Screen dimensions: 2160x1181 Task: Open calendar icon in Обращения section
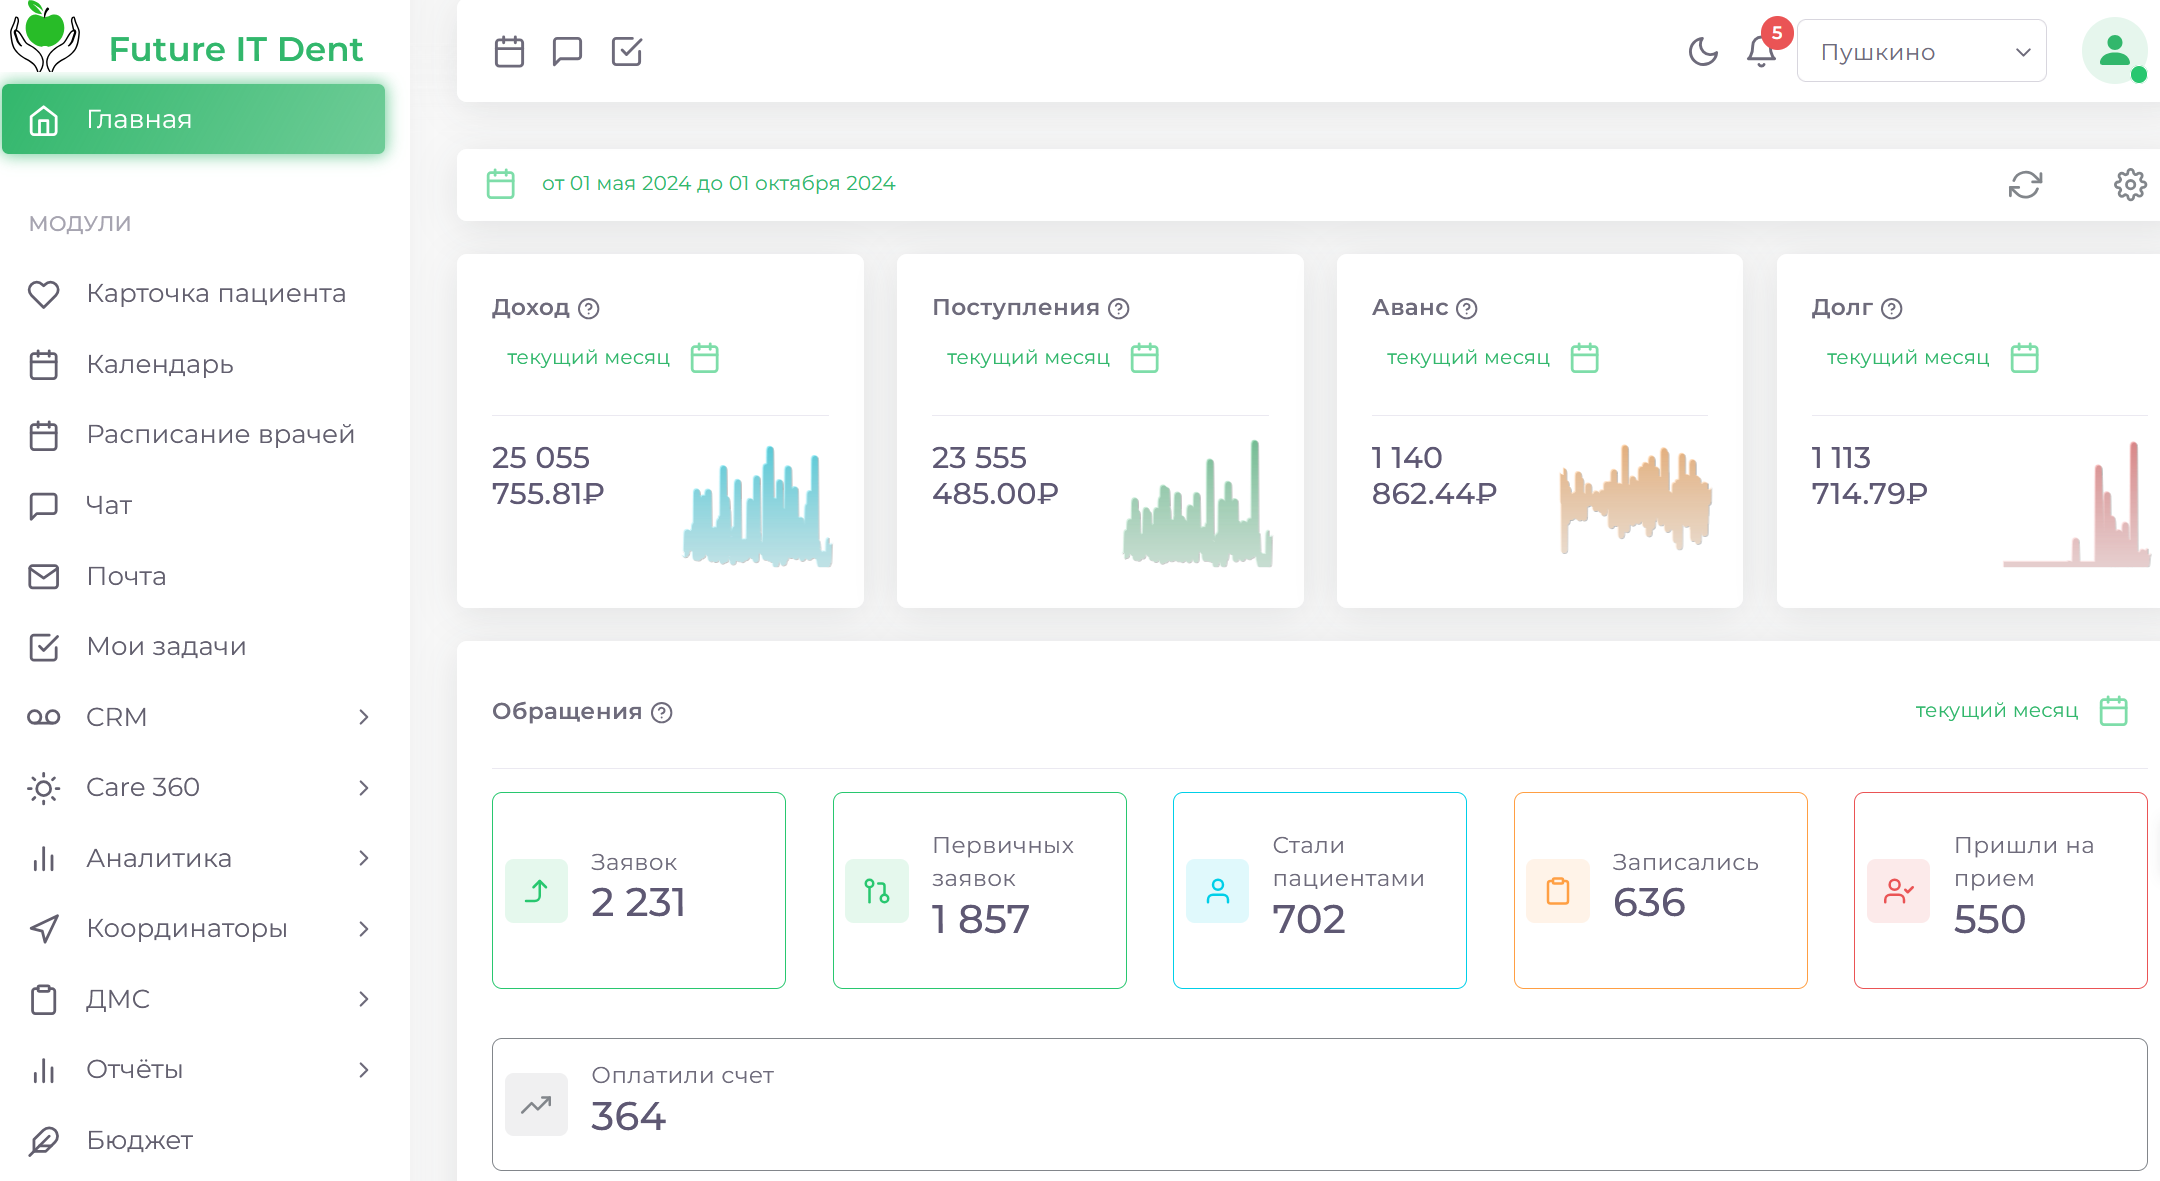(x=2114, y=711)
